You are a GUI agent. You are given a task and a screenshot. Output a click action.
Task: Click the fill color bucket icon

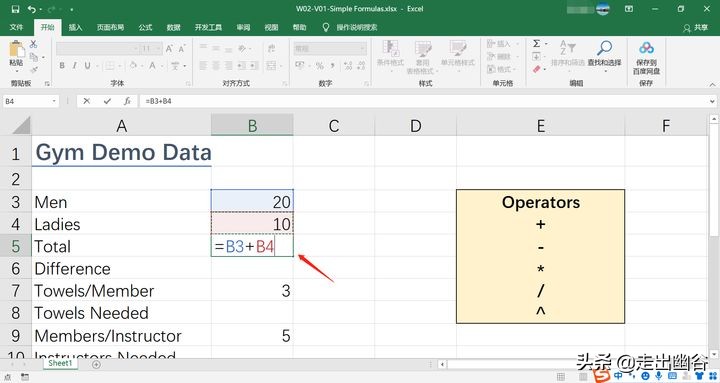133,66
